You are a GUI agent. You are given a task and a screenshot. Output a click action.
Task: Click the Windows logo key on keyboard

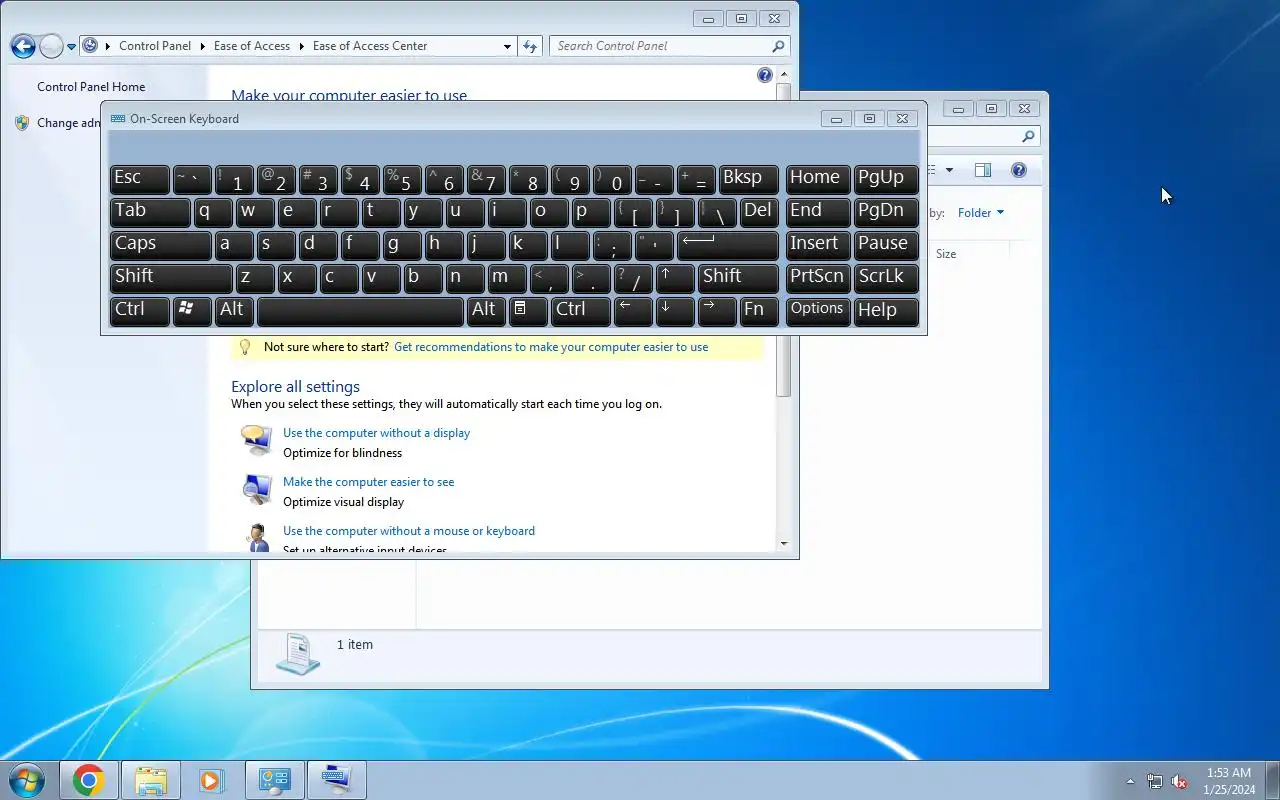pyautogui.click(x=192, y=311)
